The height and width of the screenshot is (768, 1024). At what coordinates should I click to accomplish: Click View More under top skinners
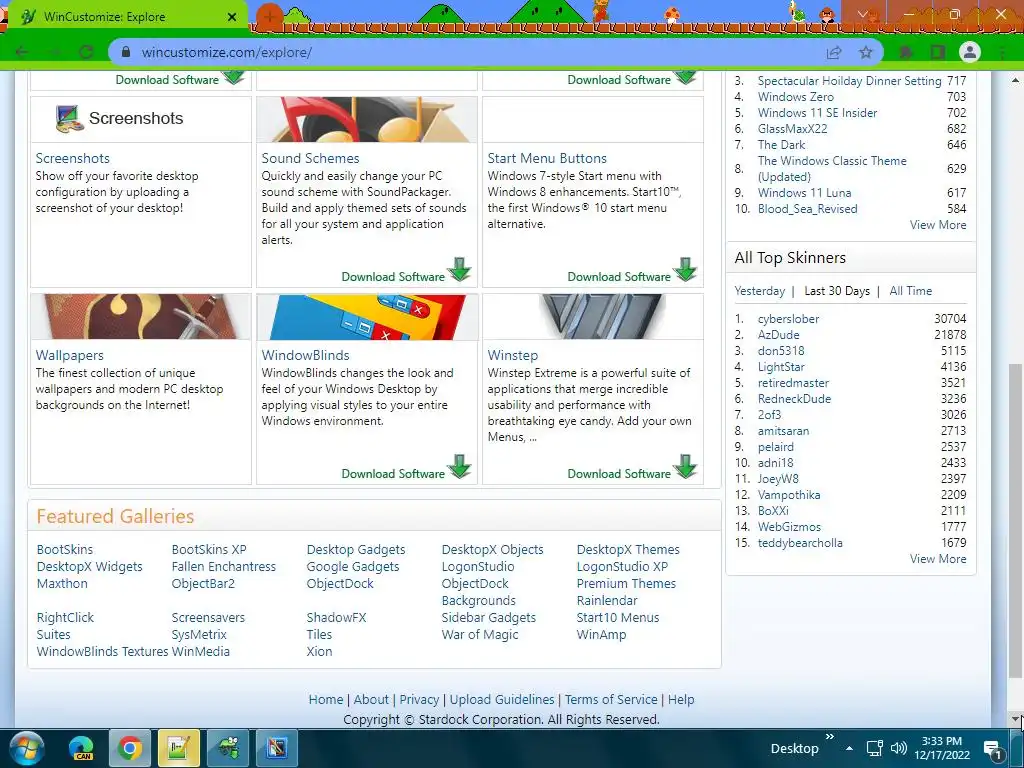tap(938, 559)
